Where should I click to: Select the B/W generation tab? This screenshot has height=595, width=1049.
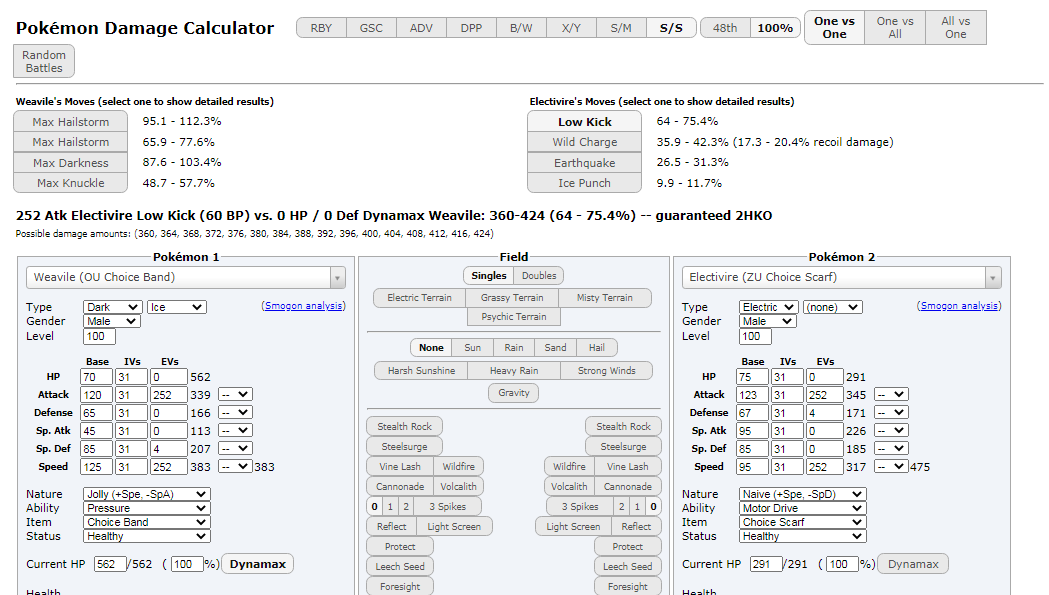[521, 28]
